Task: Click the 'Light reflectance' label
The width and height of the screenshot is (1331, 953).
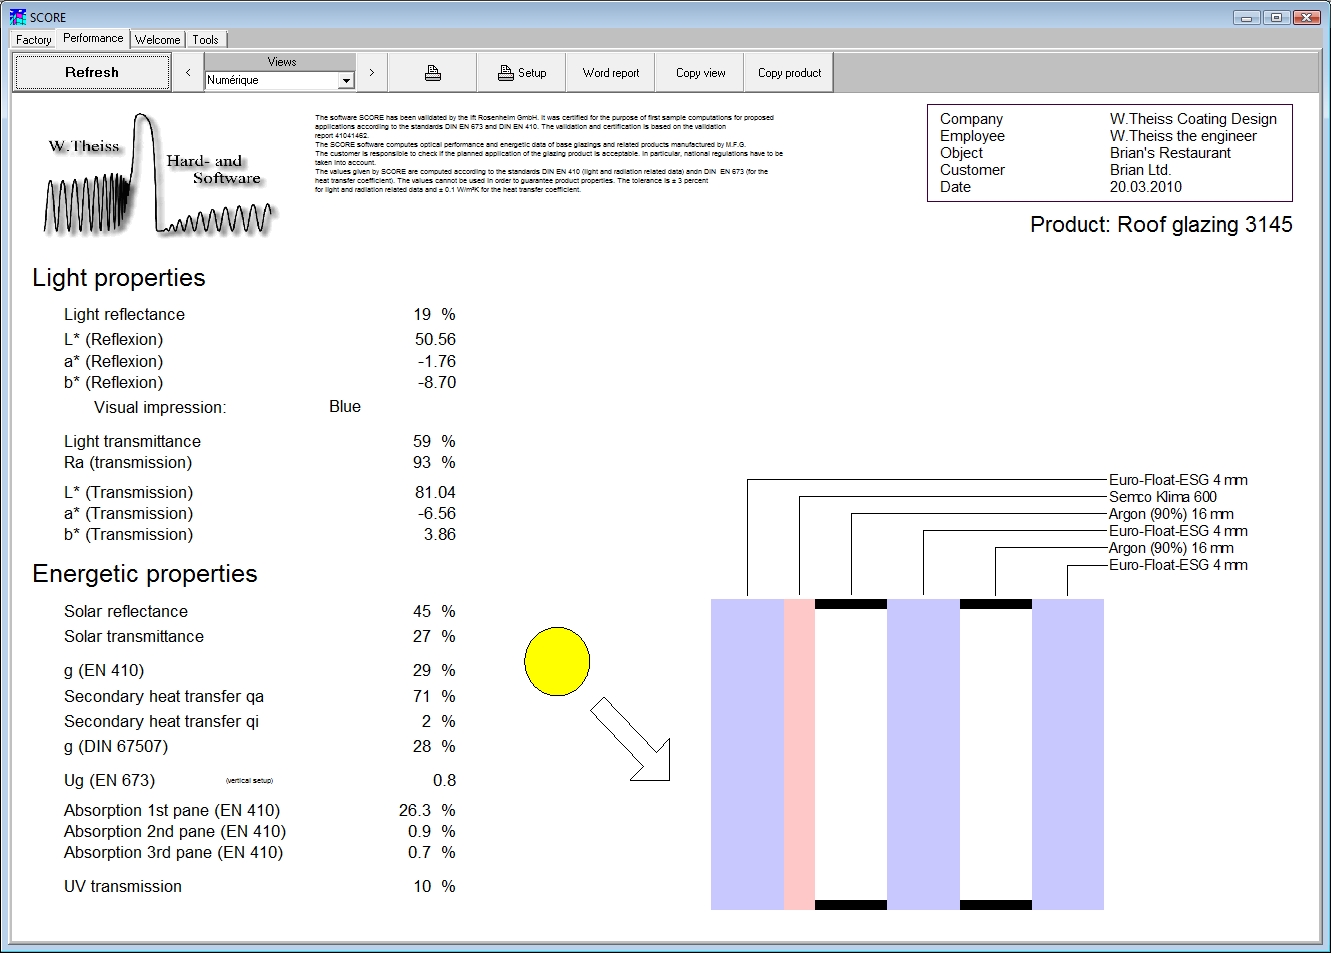Action: [124, 314]
